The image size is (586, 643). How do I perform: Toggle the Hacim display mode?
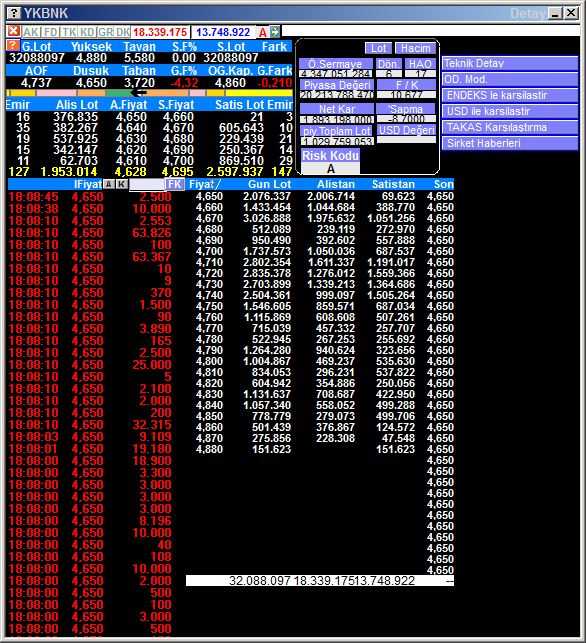click(x=415, y=48)
